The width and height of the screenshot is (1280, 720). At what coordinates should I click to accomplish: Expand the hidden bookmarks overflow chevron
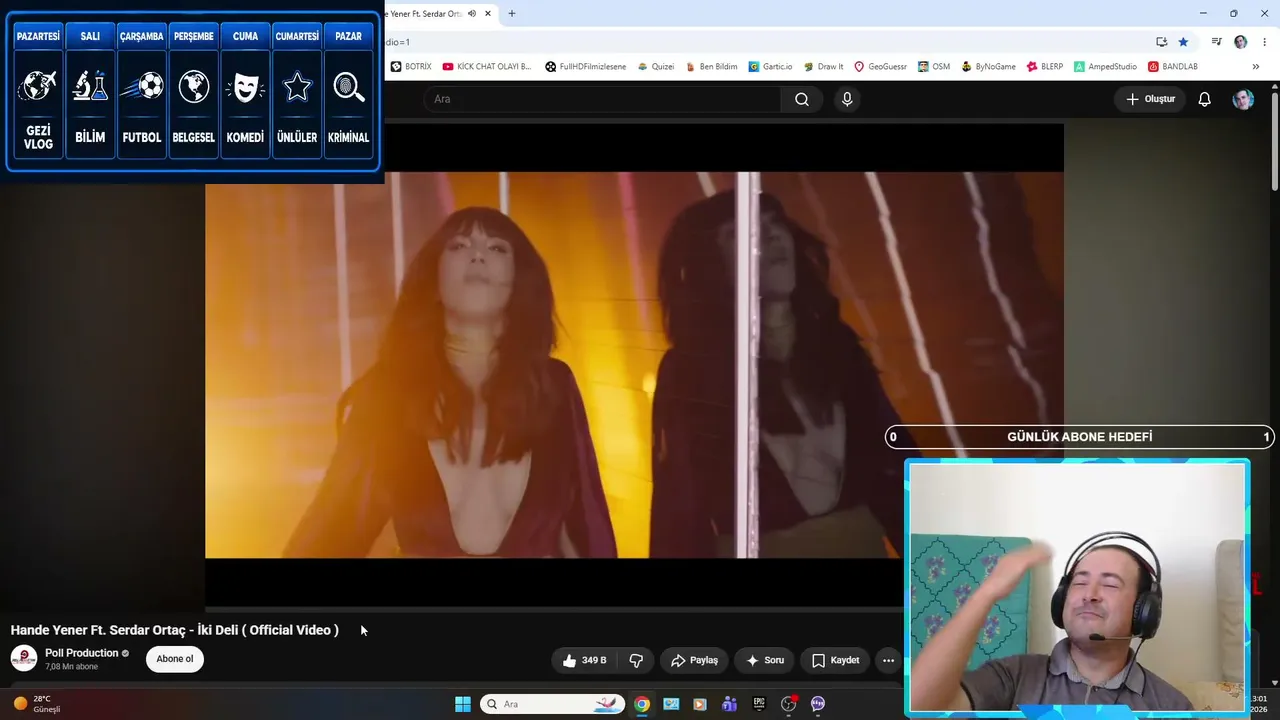(x=1256, y=67)
